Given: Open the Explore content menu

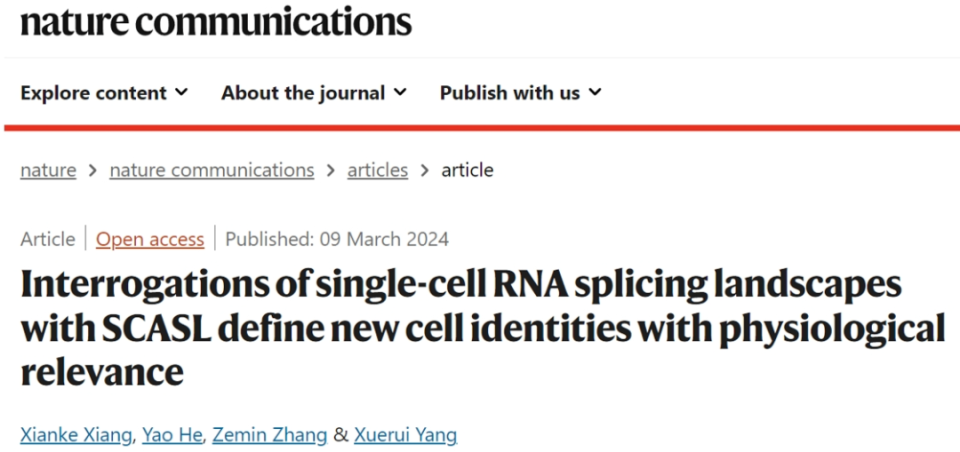Looking at the screenshot, I should pyautogui.click(x=93, y=93).
